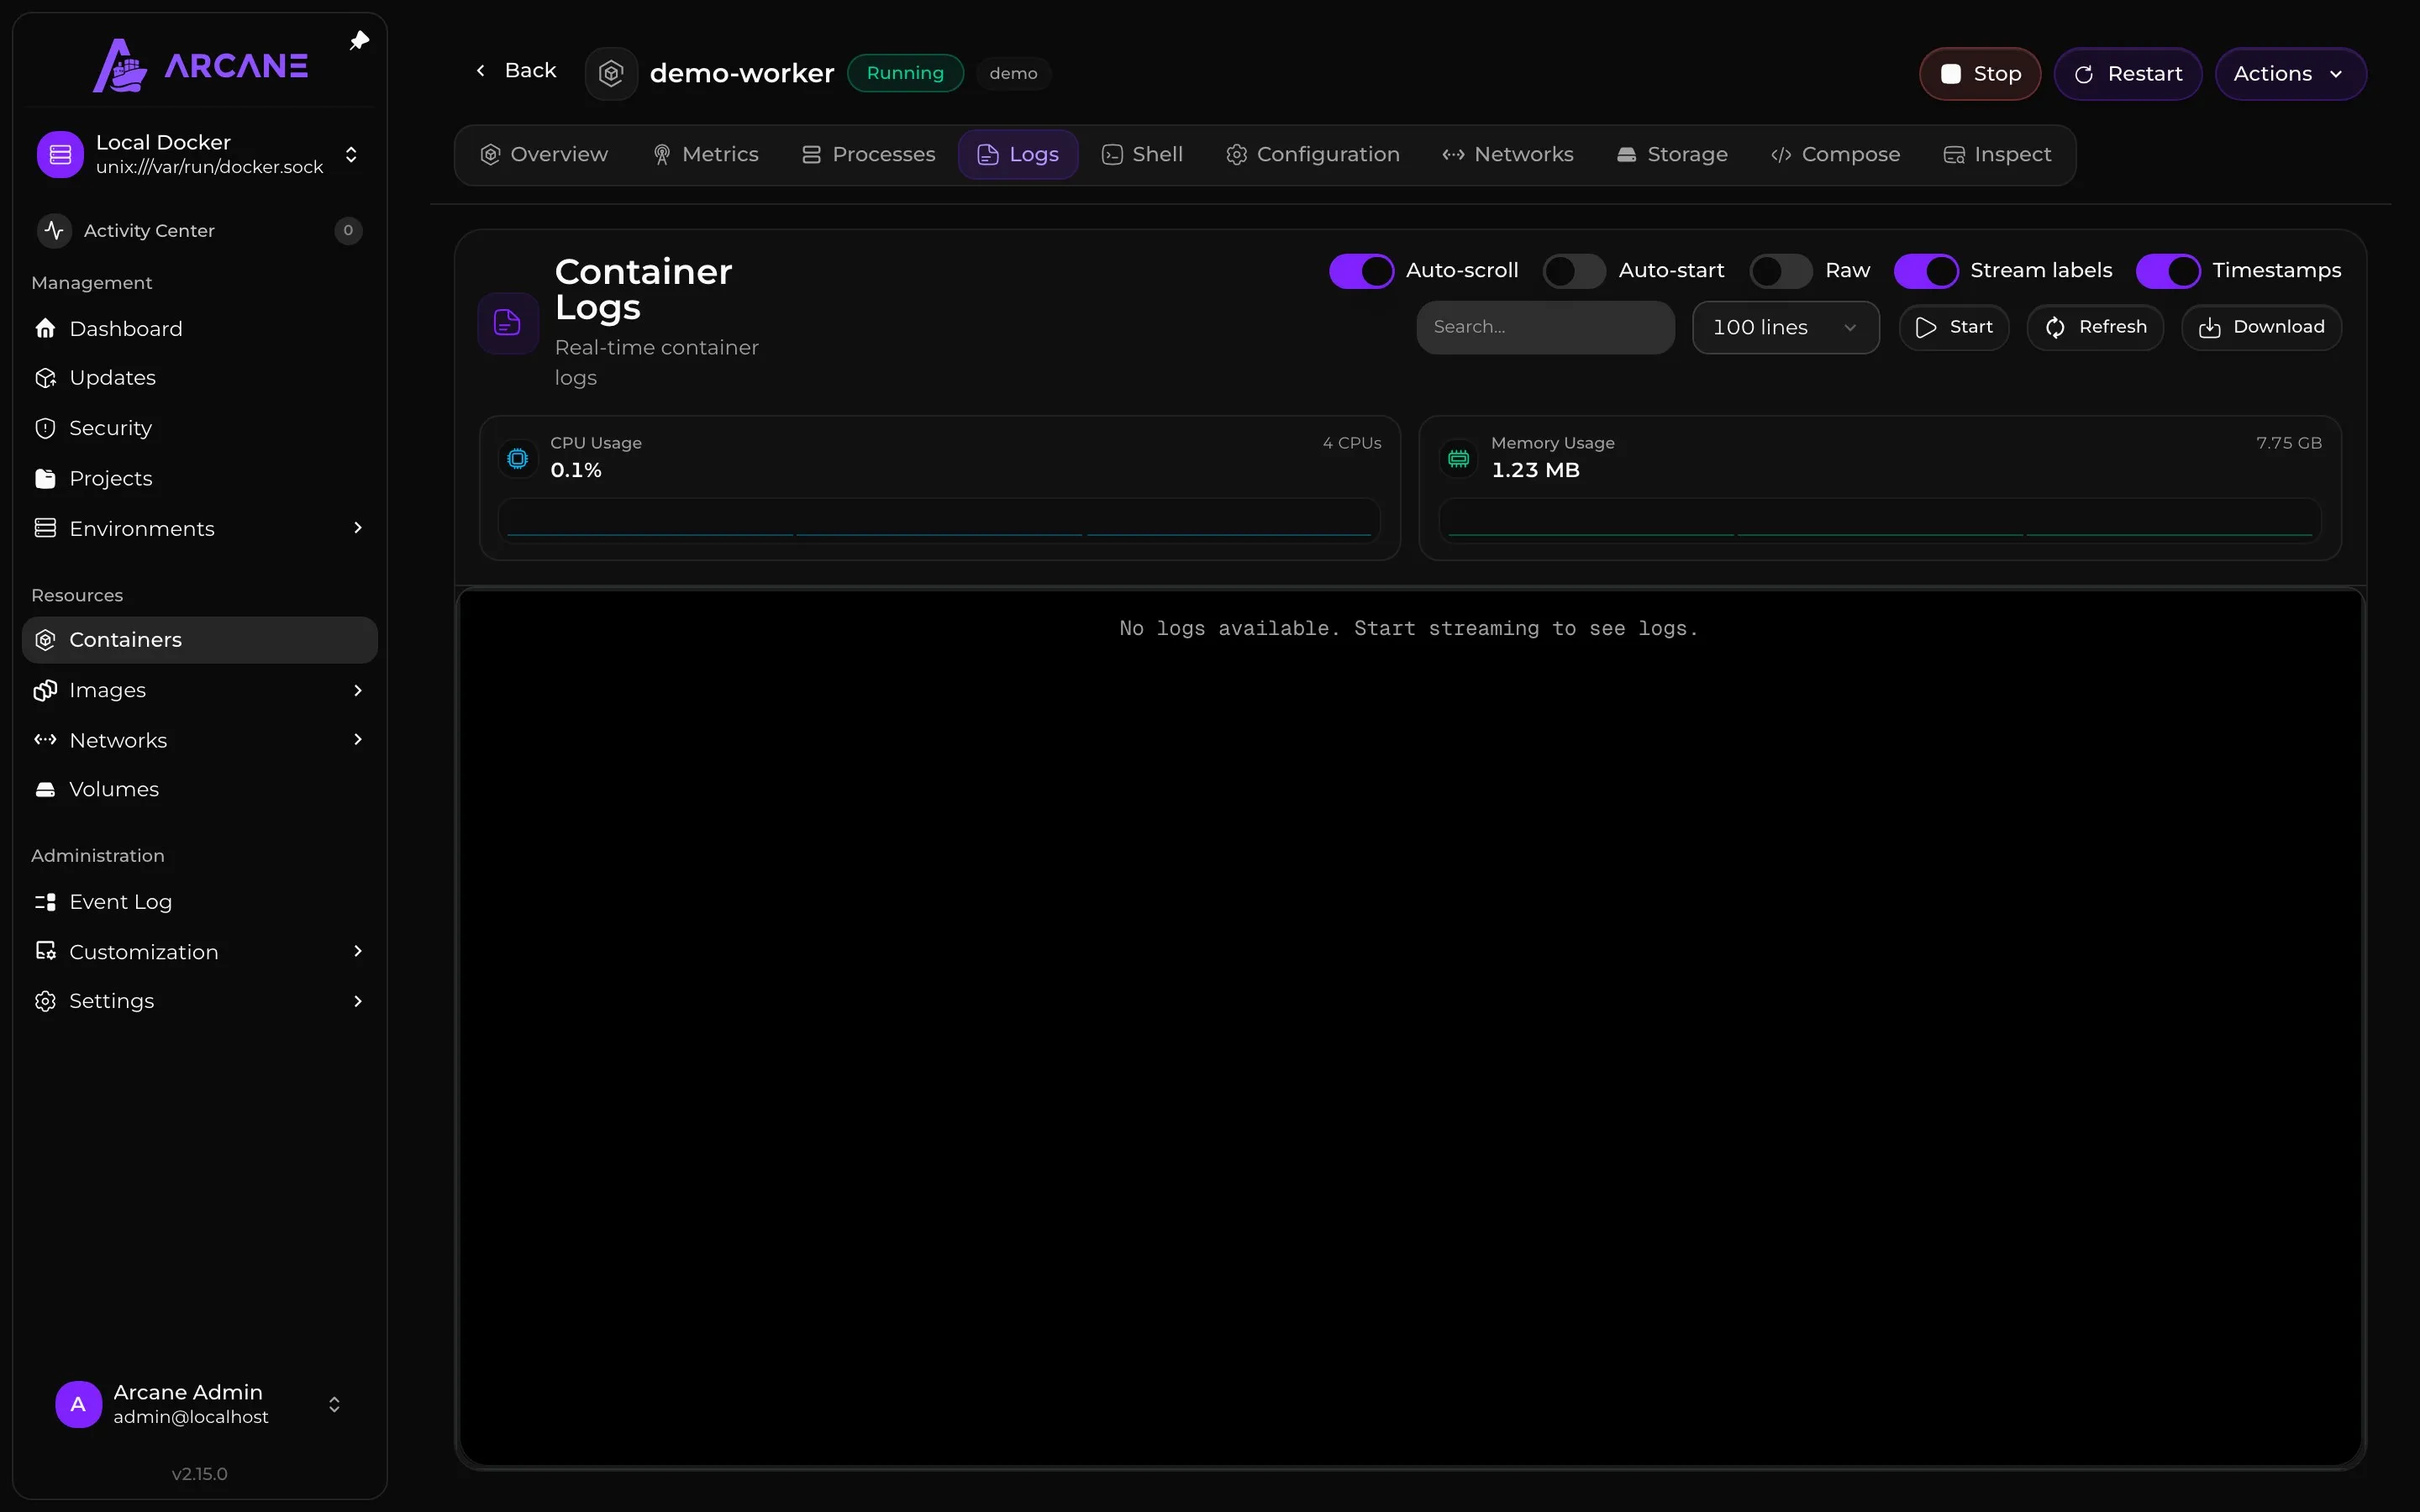
Task: Click the Local Docker environment icon
Action: [x=60, y=155]
